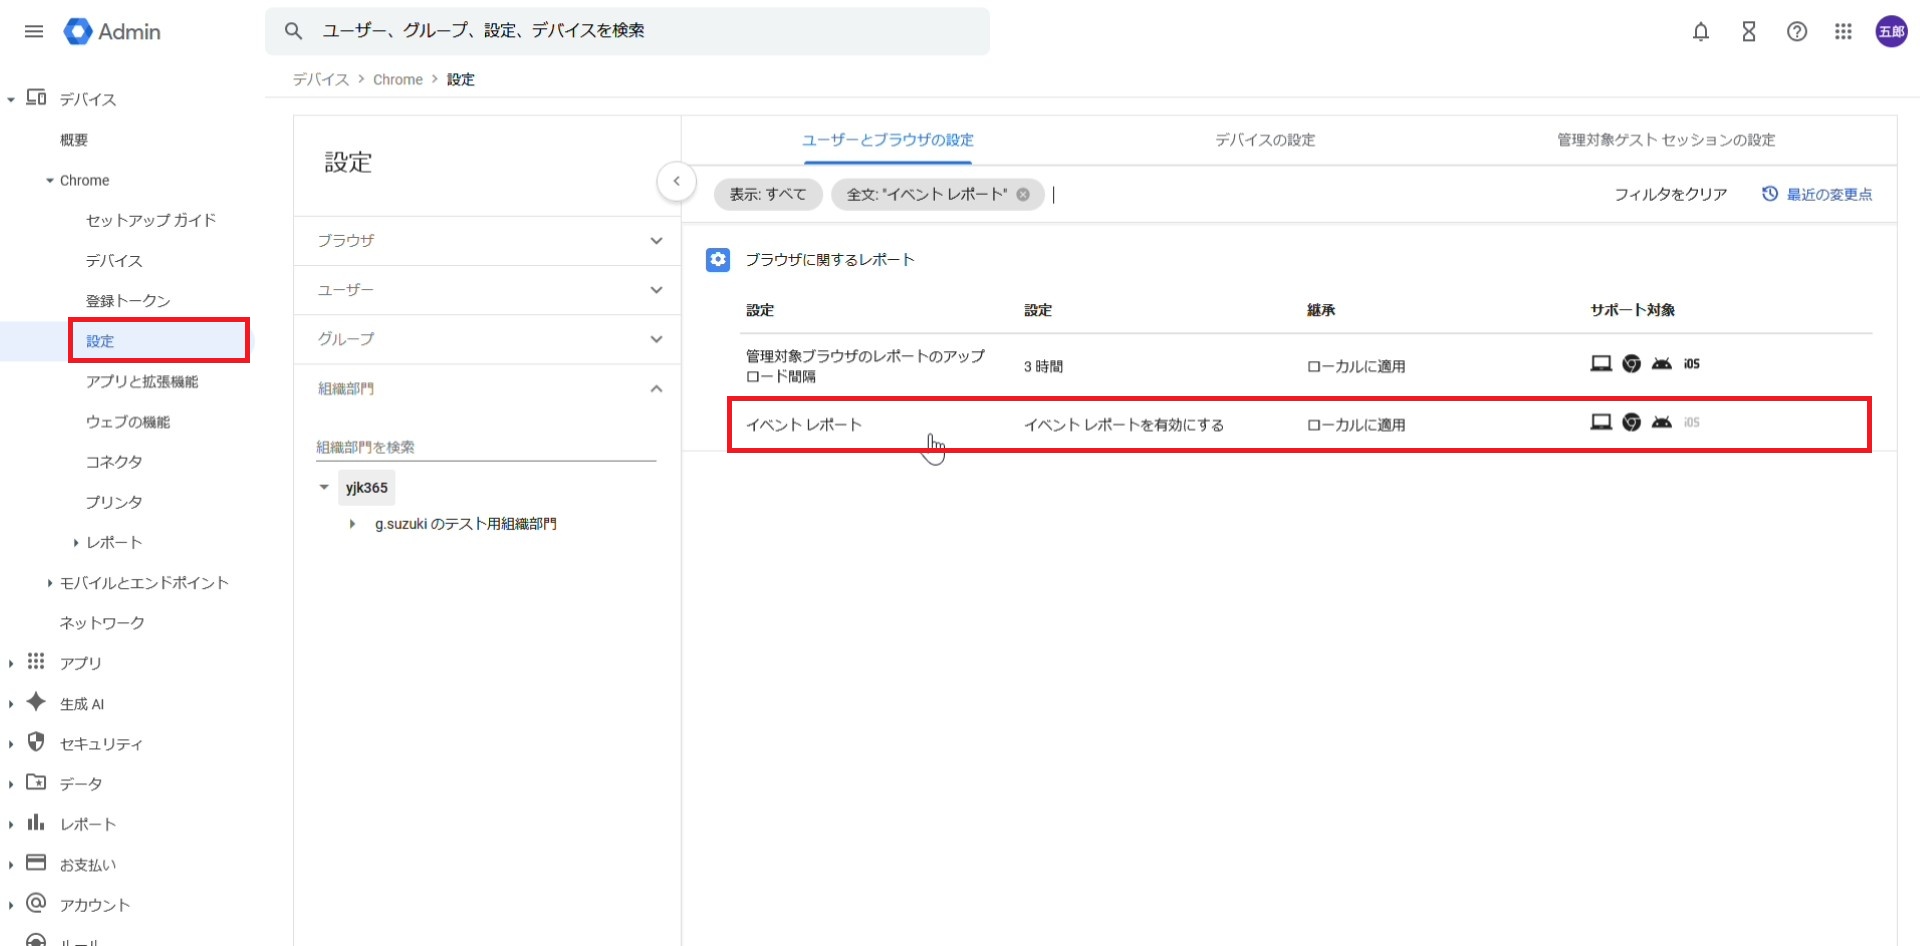Open the tasks hourglass icon
This screenshot has width=1920, height=946.
click(x=1748, y=32)
